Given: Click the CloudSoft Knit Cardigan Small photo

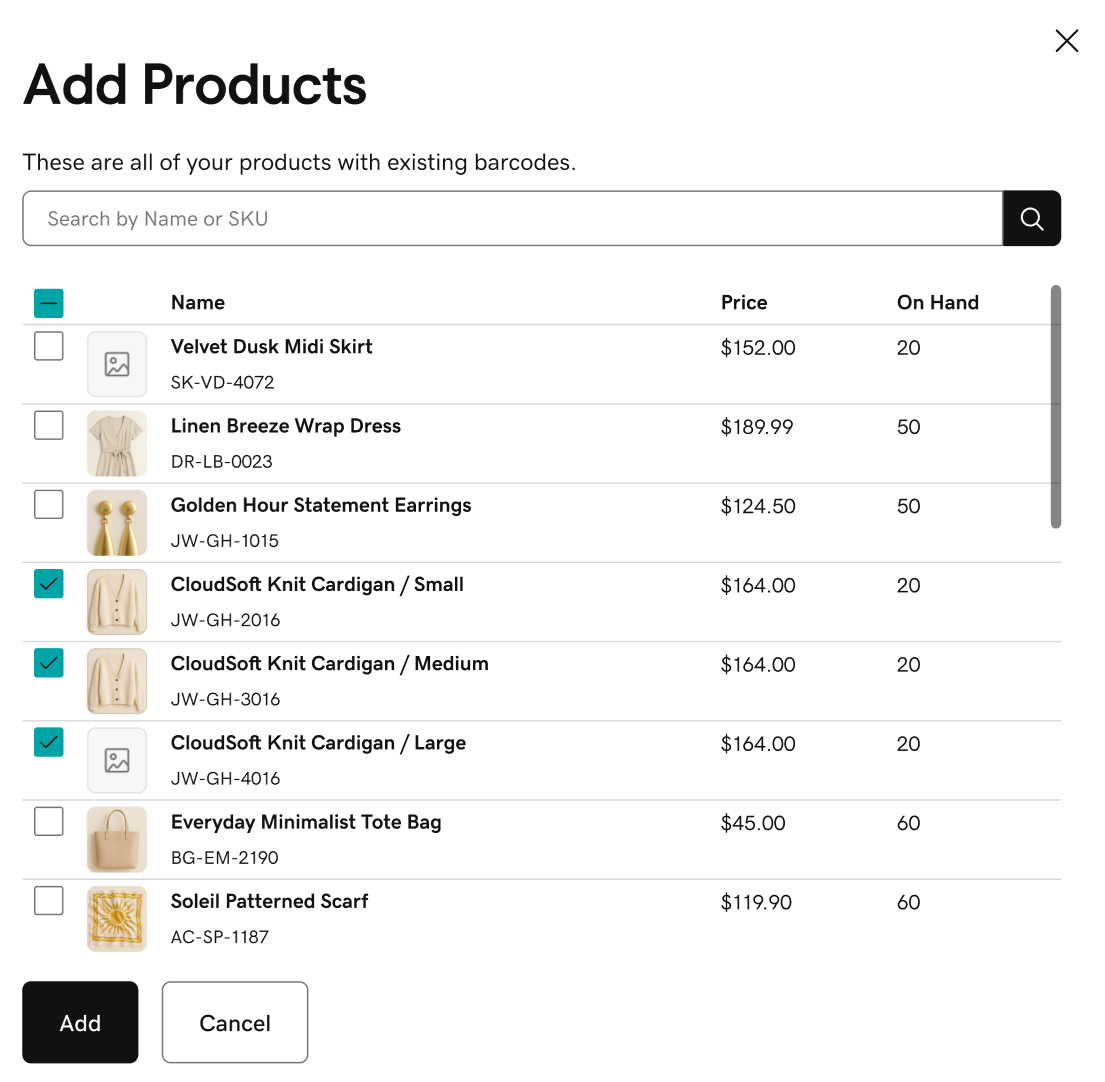Looking at the screenshot, I should coord(117,601).
